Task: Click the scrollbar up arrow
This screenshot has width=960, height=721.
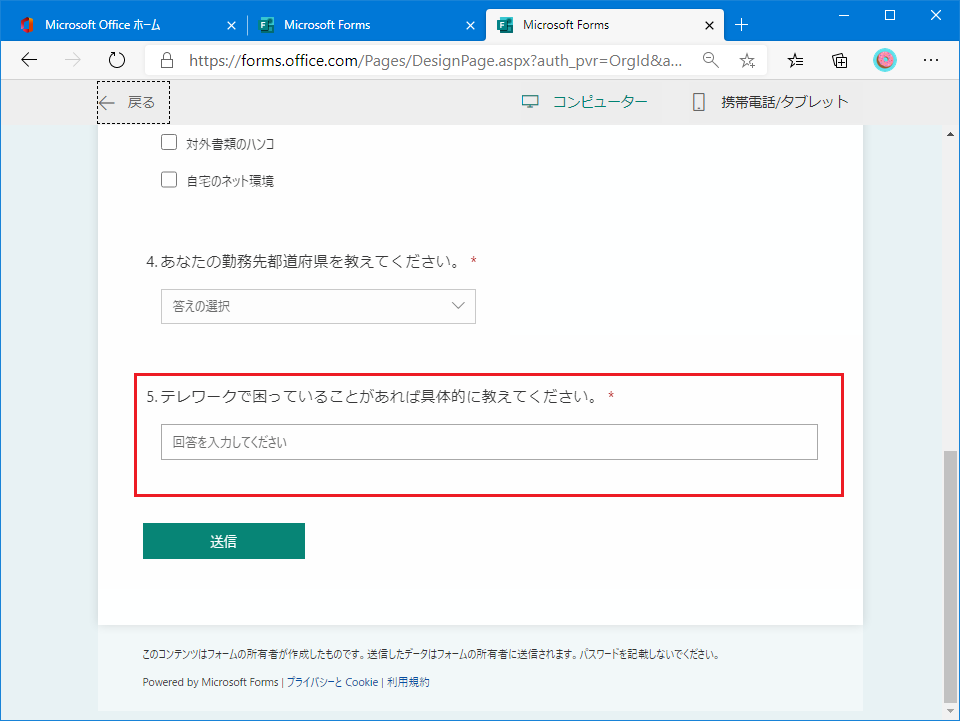Action: [x=950, y=133]
